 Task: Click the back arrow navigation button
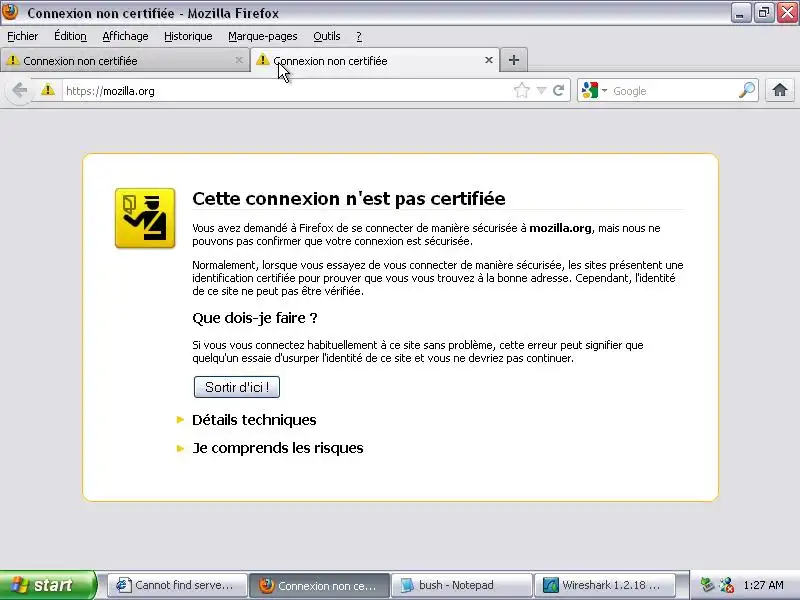point(19,91)
